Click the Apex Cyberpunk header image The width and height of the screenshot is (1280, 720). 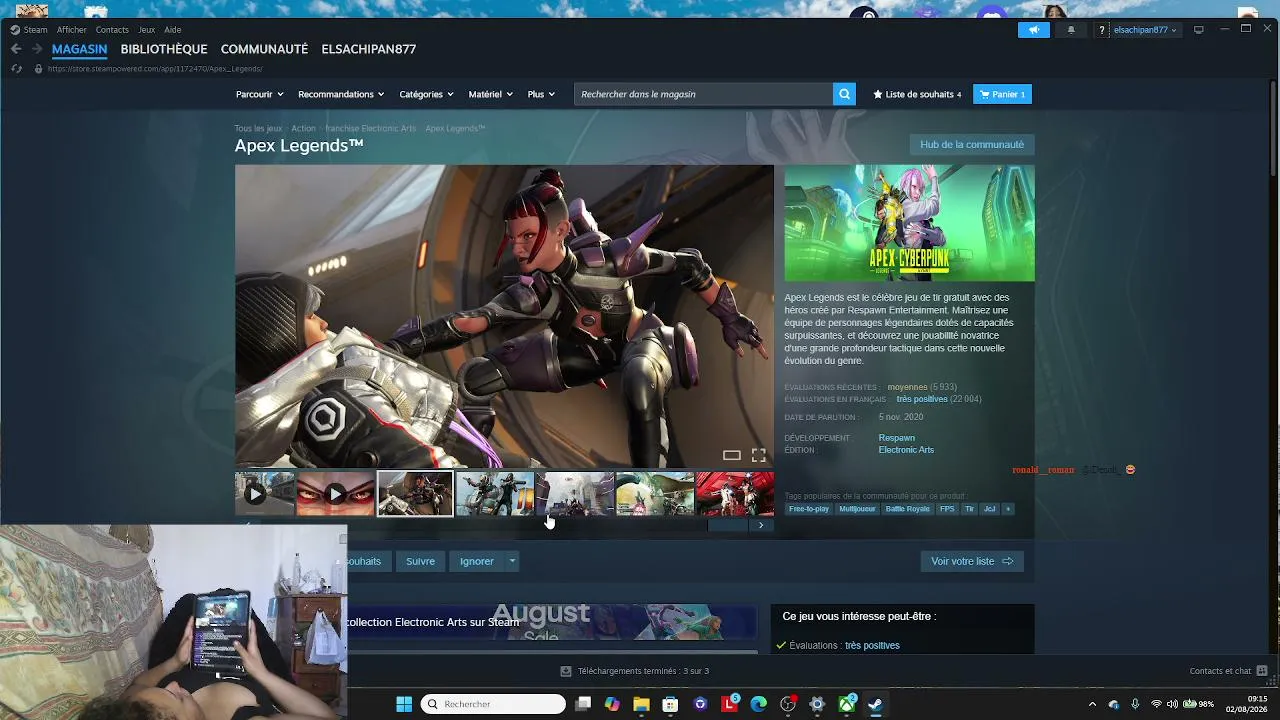909,223
